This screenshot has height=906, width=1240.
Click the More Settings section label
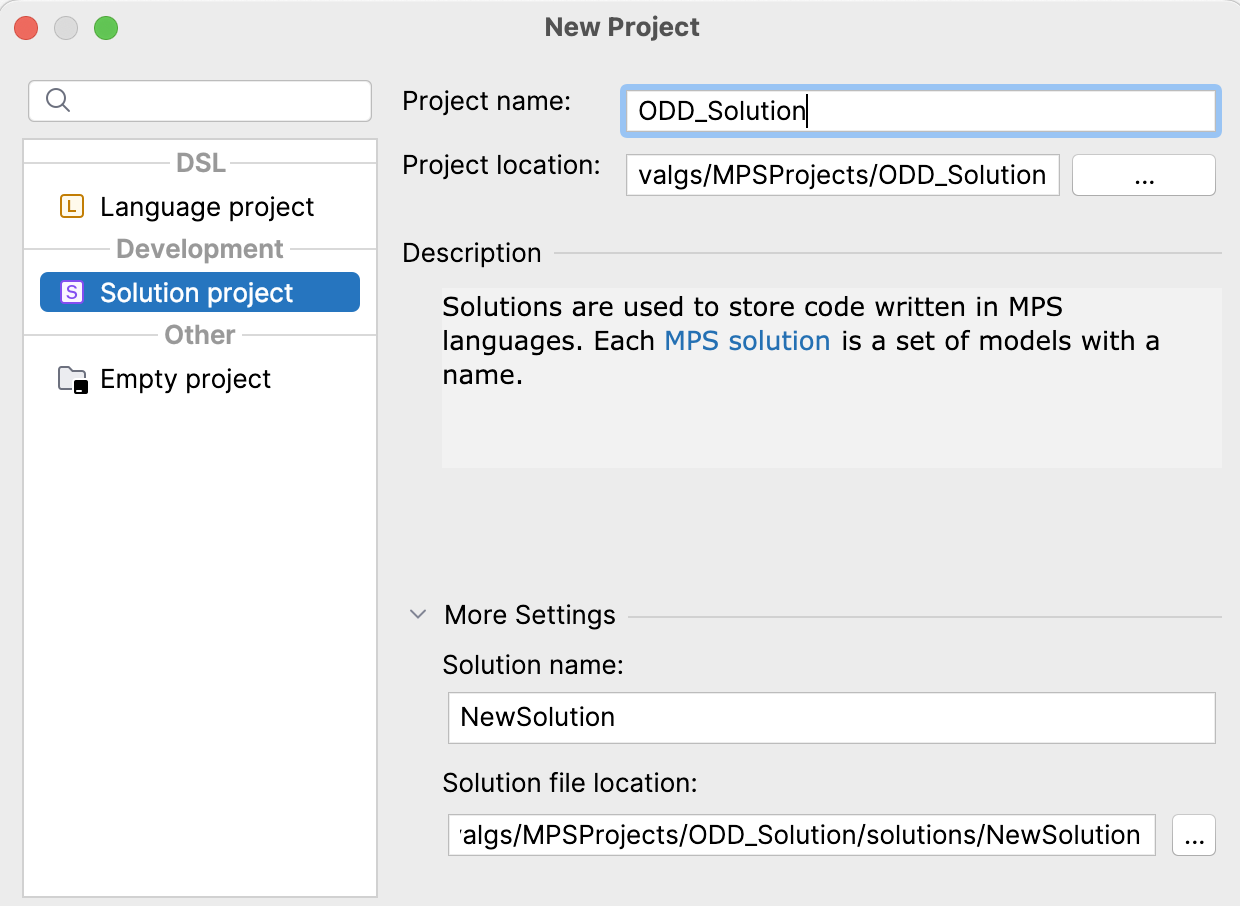click(529, 614)
